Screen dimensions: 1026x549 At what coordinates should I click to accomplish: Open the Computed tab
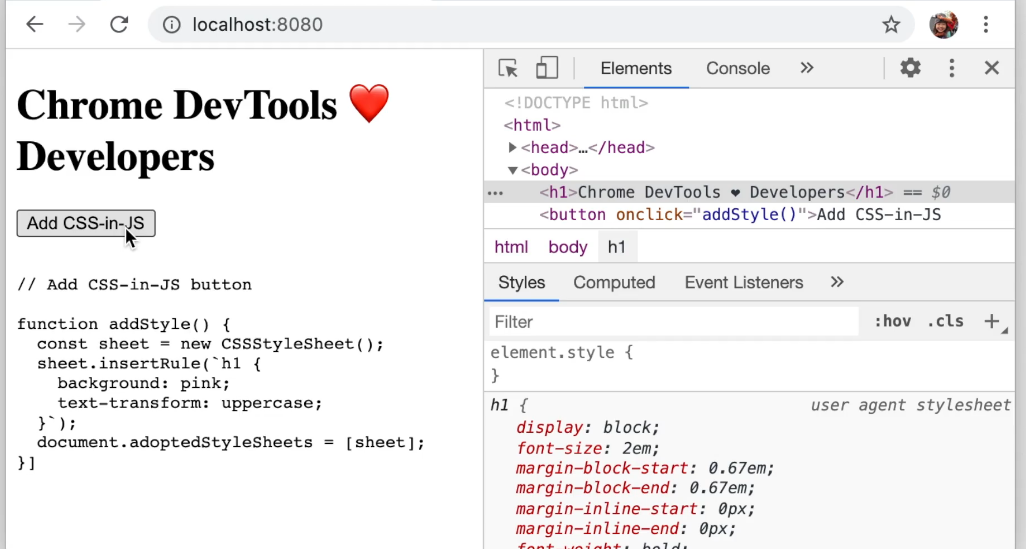tap(614, 283)
